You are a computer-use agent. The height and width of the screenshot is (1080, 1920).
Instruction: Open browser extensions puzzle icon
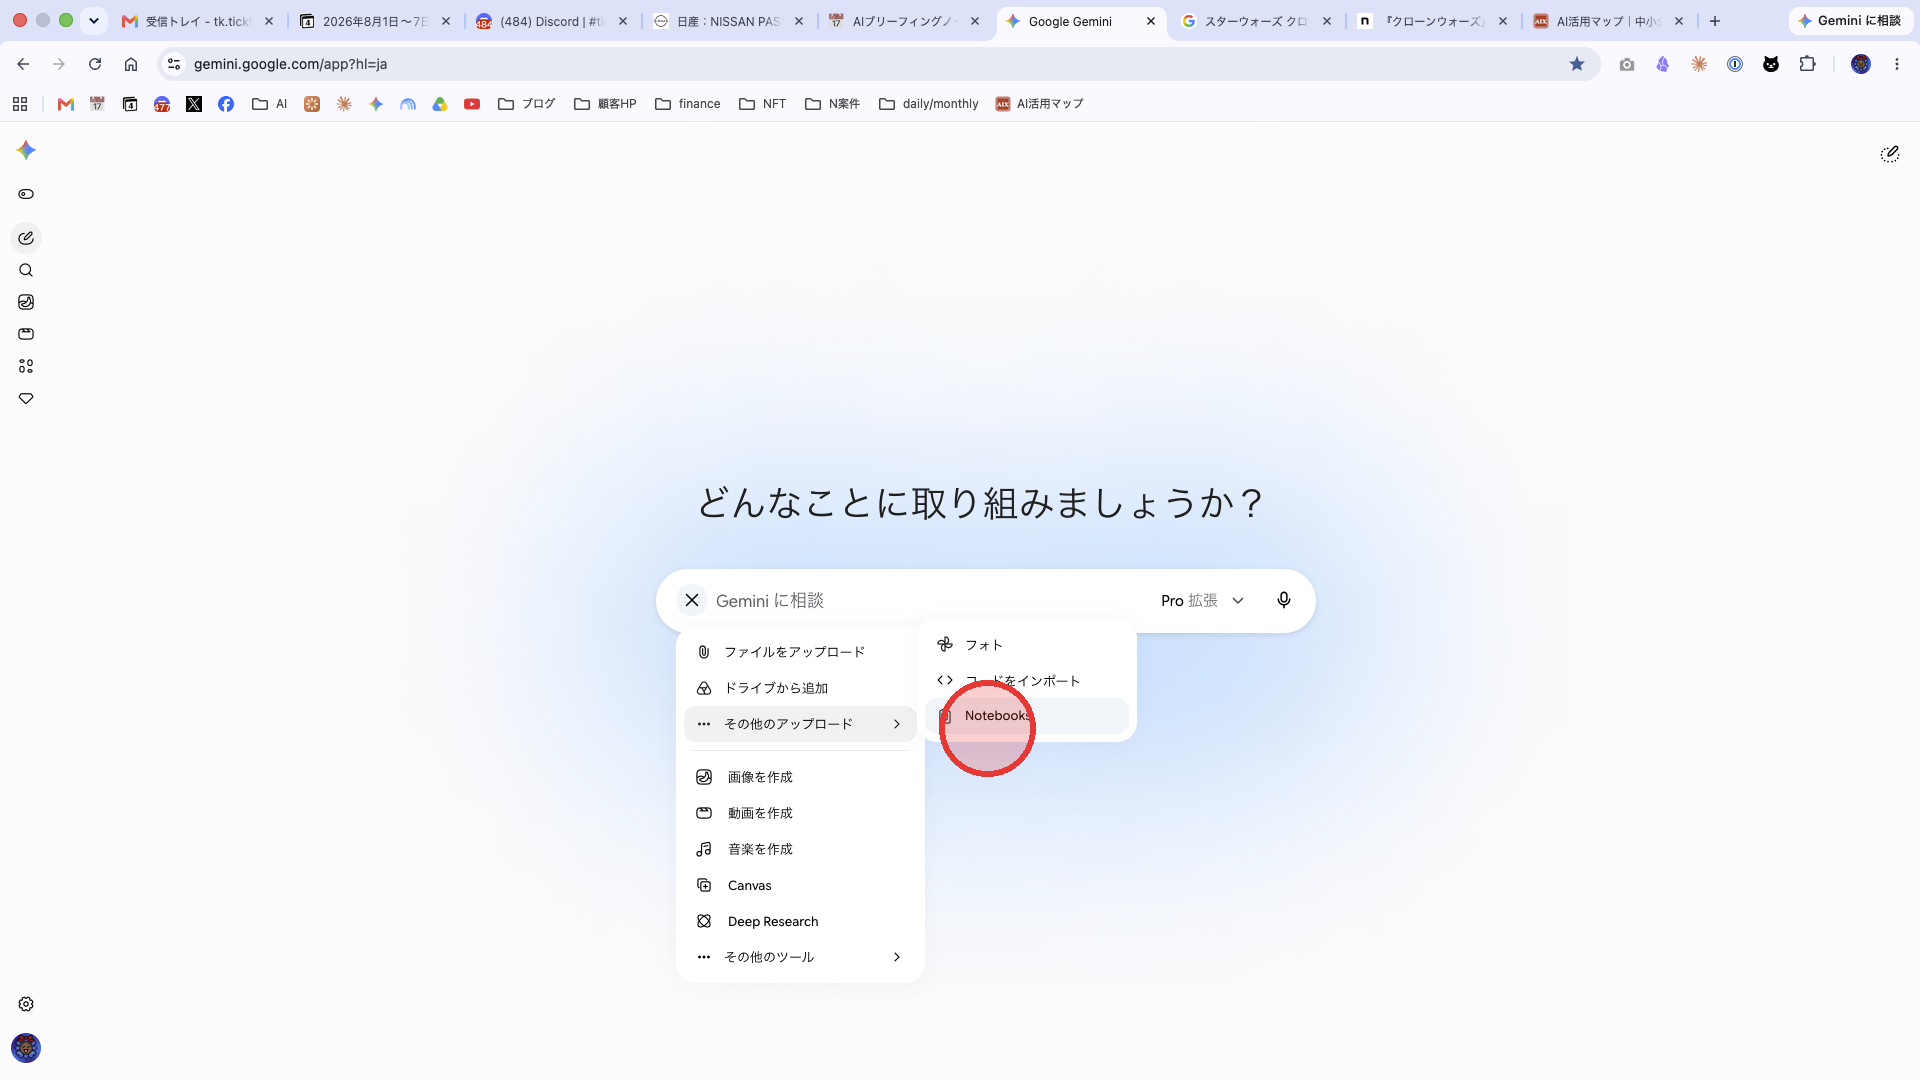tap(1807, 64)
